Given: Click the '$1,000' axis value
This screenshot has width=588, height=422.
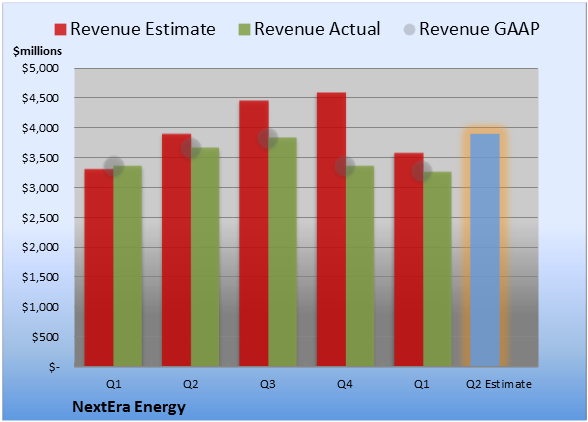Looking at the screenshot, I should 40,307.
